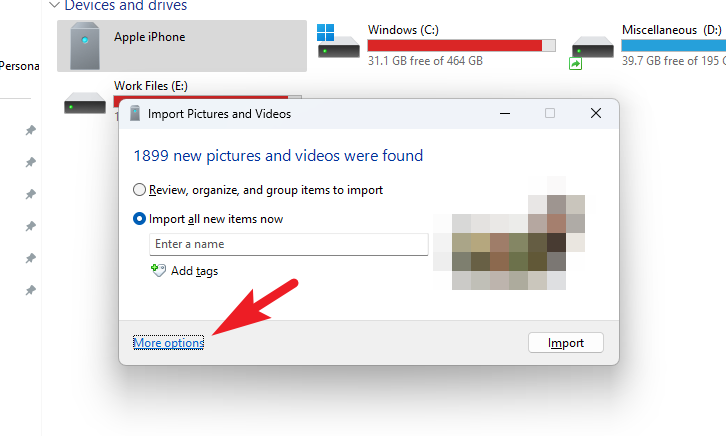This screenshot has width=726, height=436.
Task: Click the Import button
Action: coord(566,343)
